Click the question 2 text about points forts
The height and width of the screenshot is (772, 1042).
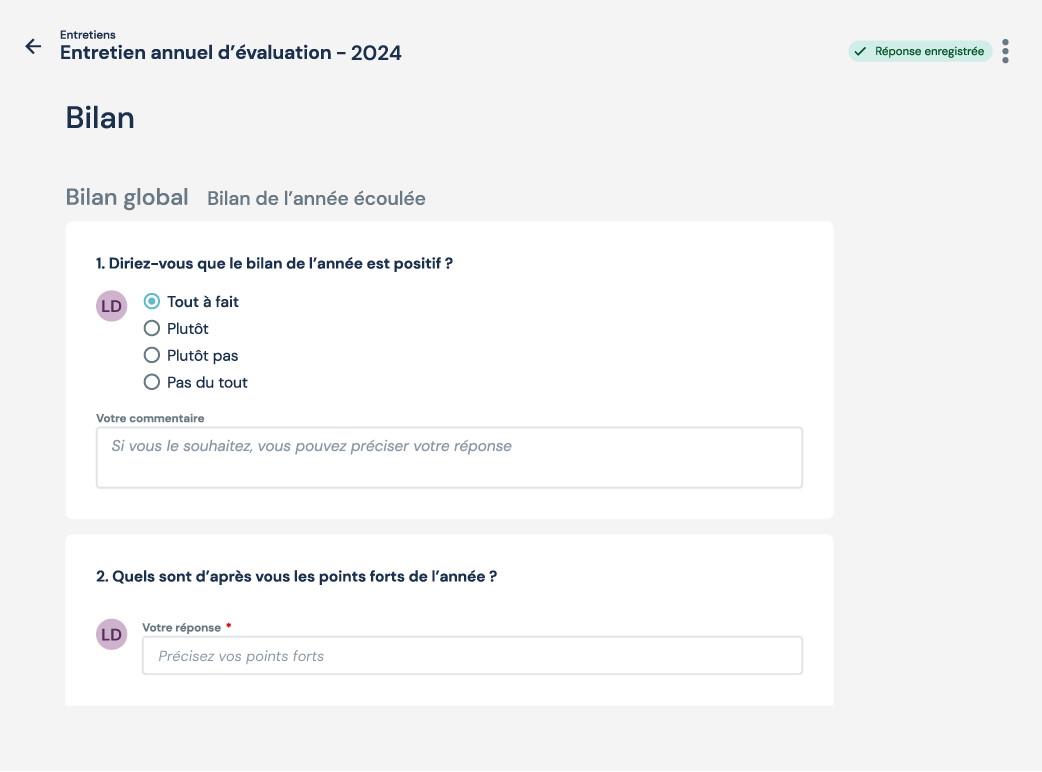pos(296,576)
